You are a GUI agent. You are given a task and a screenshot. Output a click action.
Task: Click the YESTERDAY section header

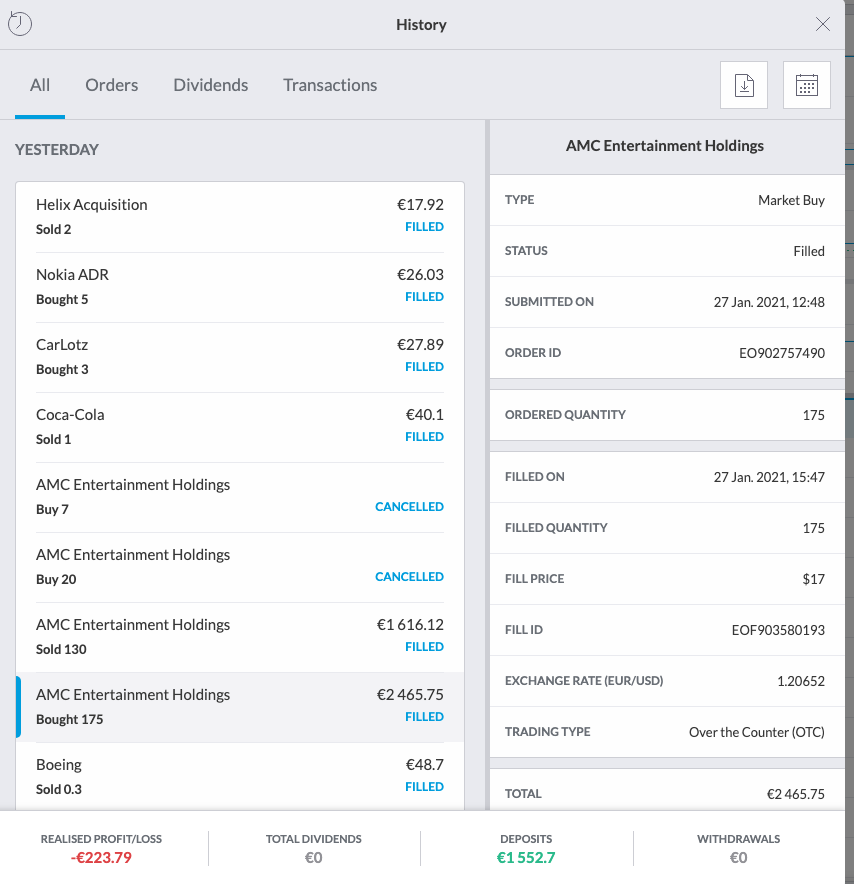coord(57,149)
